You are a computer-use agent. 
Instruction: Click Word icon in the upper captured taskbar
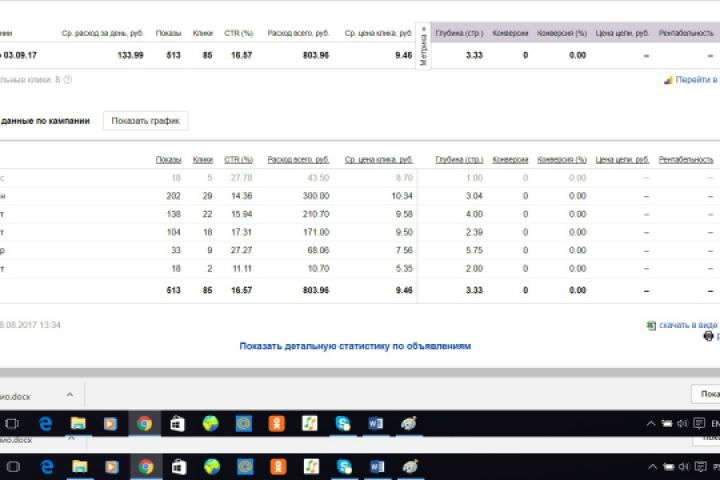click(x=376, y=424)
